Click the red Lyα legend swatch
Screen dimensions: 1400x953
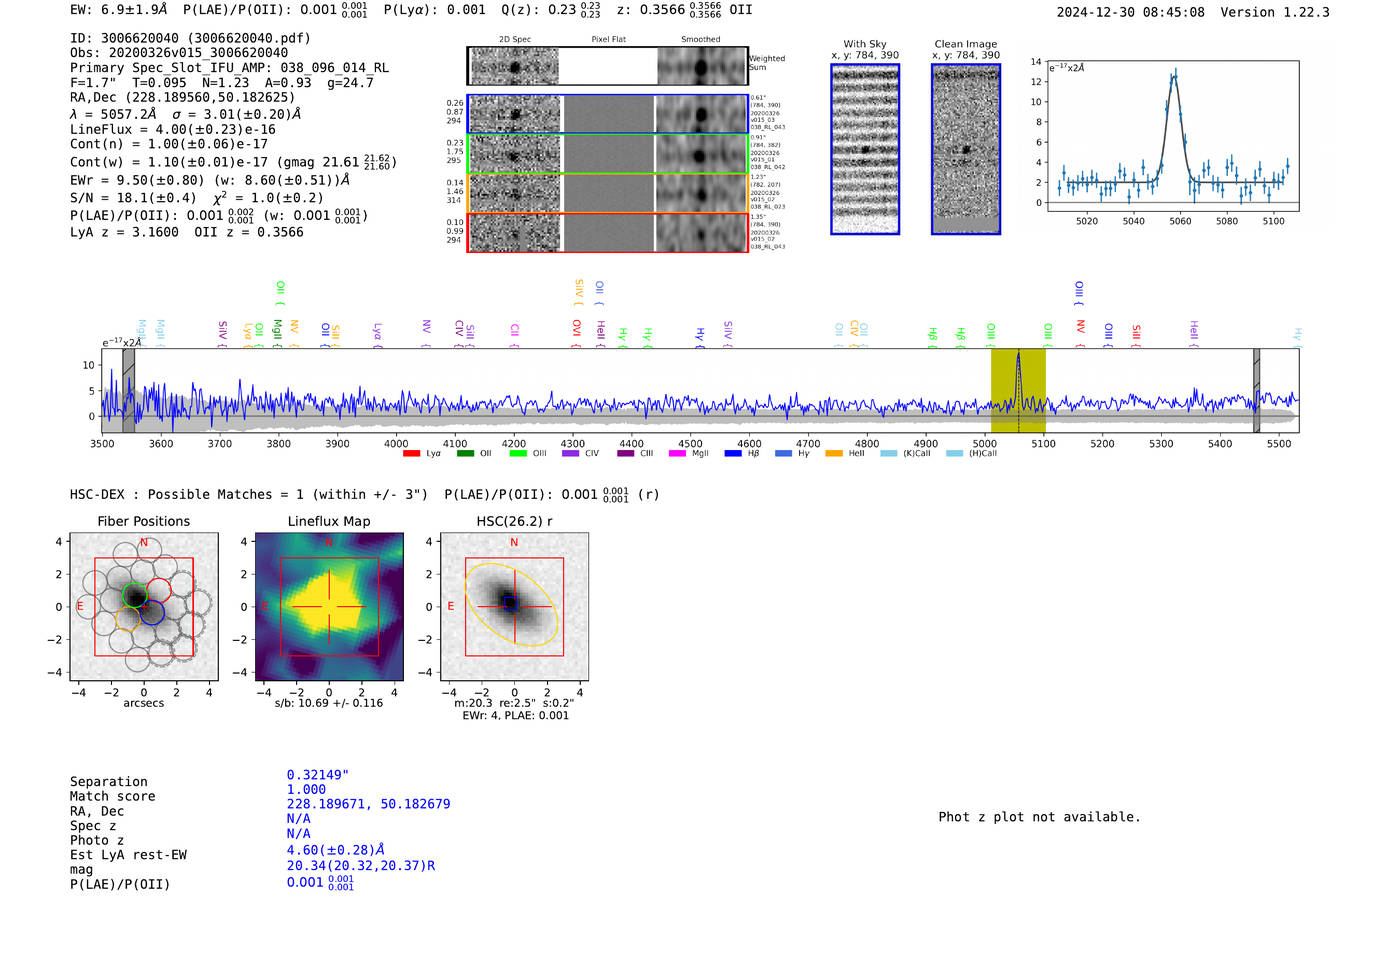click(411, 454)
